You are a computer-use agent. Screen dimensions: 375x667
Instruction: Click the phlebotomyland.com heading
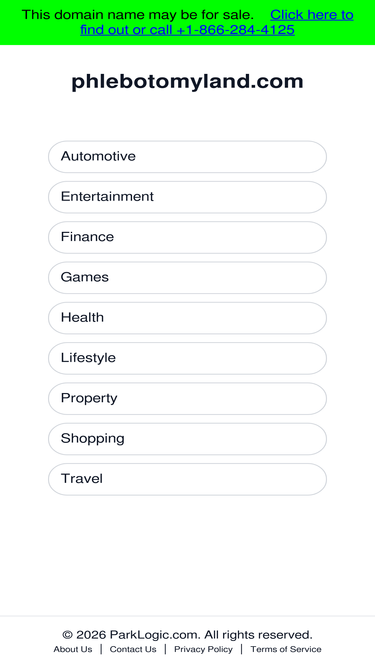pyautogui.click(x=188, y=81)
